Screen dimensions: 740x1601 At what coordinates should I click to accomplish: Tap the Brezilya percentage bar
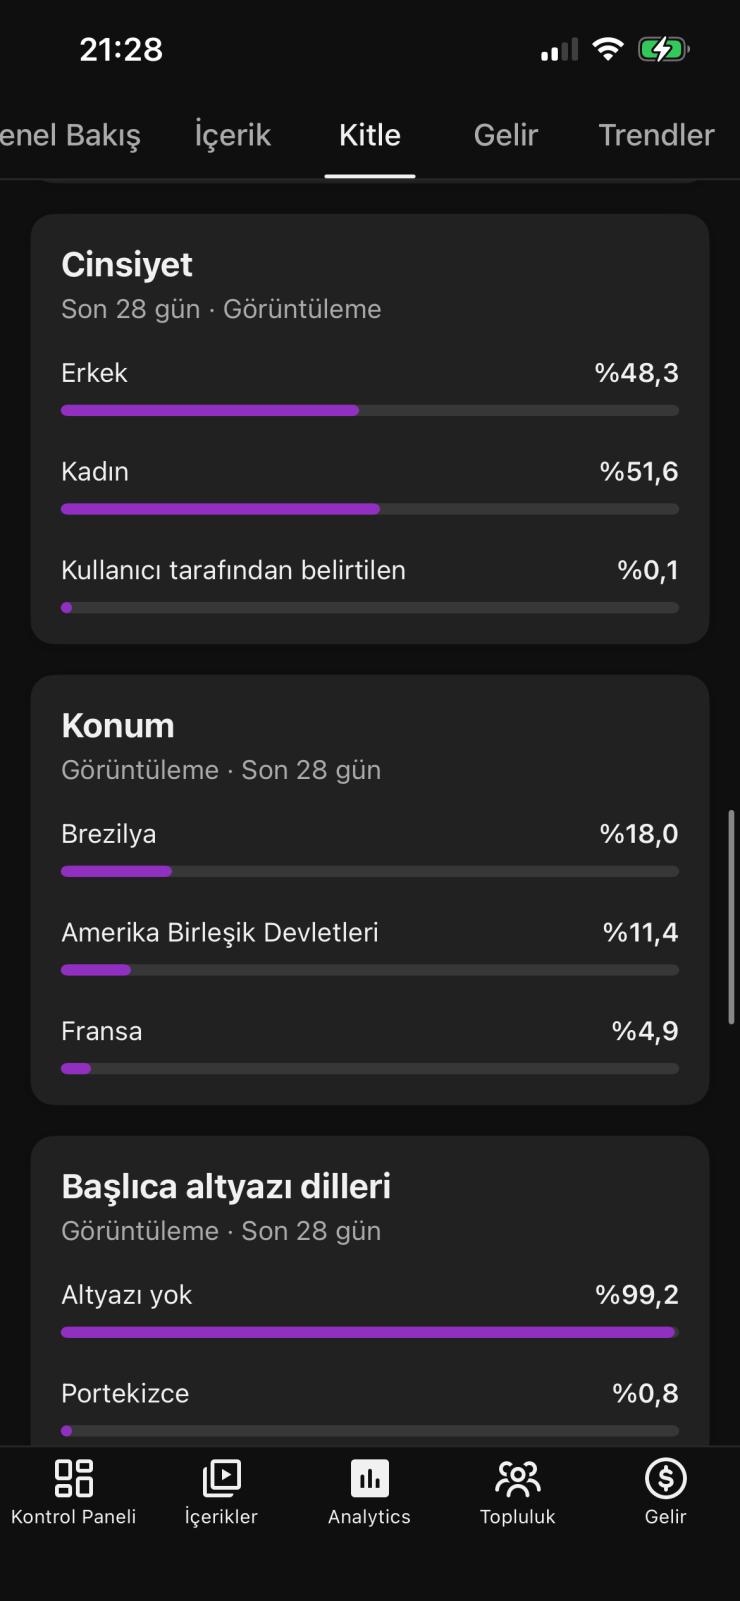370,871
